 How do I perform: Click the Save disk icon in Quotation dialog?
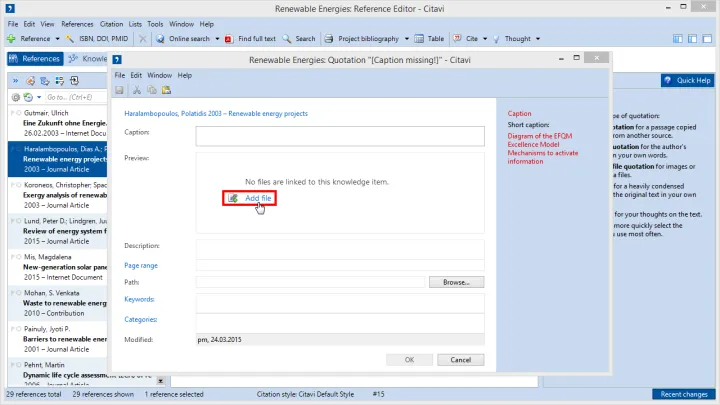click(119, 90)
